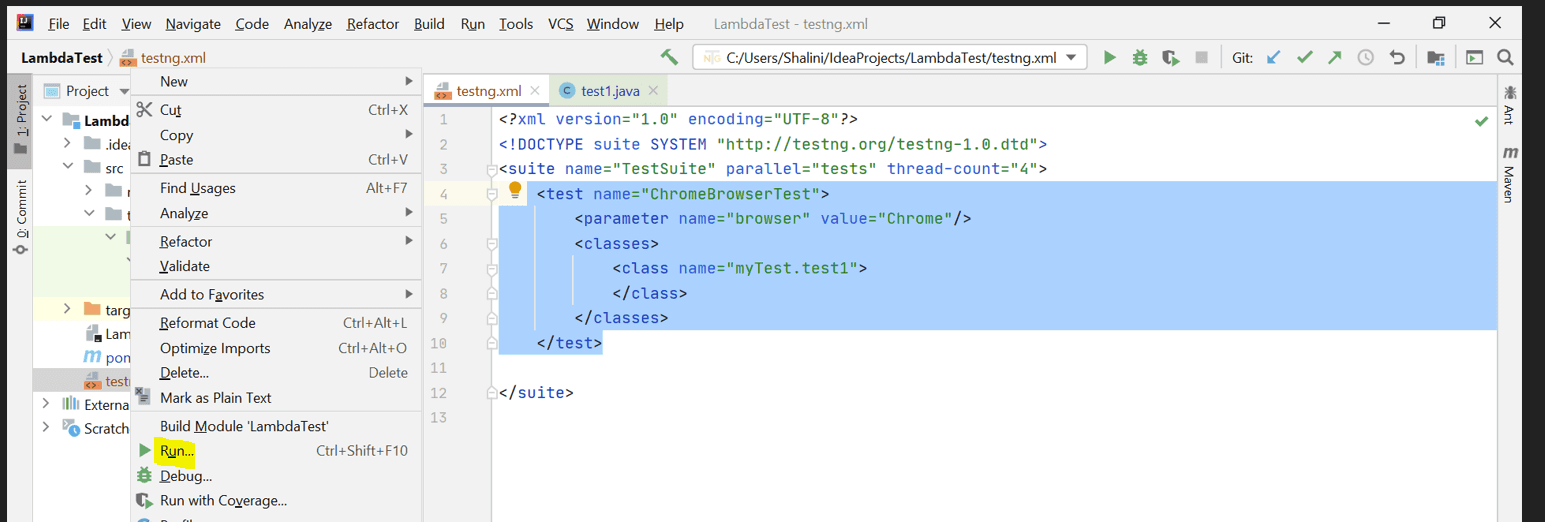Commit changes with Git green checkmark icon
The image size is (1545, 522).
click(x=1304, y=58)
